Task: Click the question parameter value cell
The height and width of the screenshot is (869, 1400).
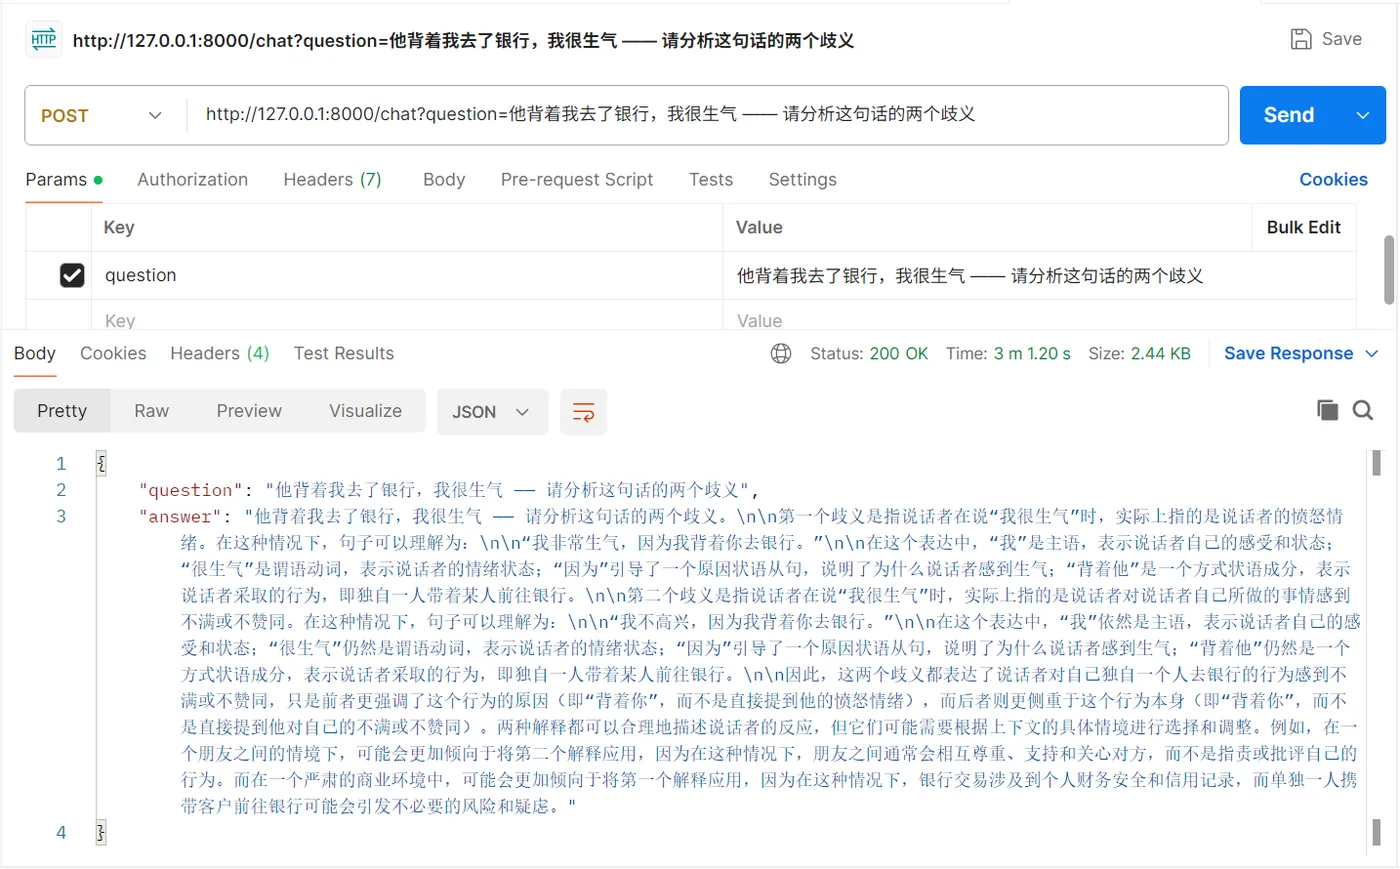Action: 1040,275
